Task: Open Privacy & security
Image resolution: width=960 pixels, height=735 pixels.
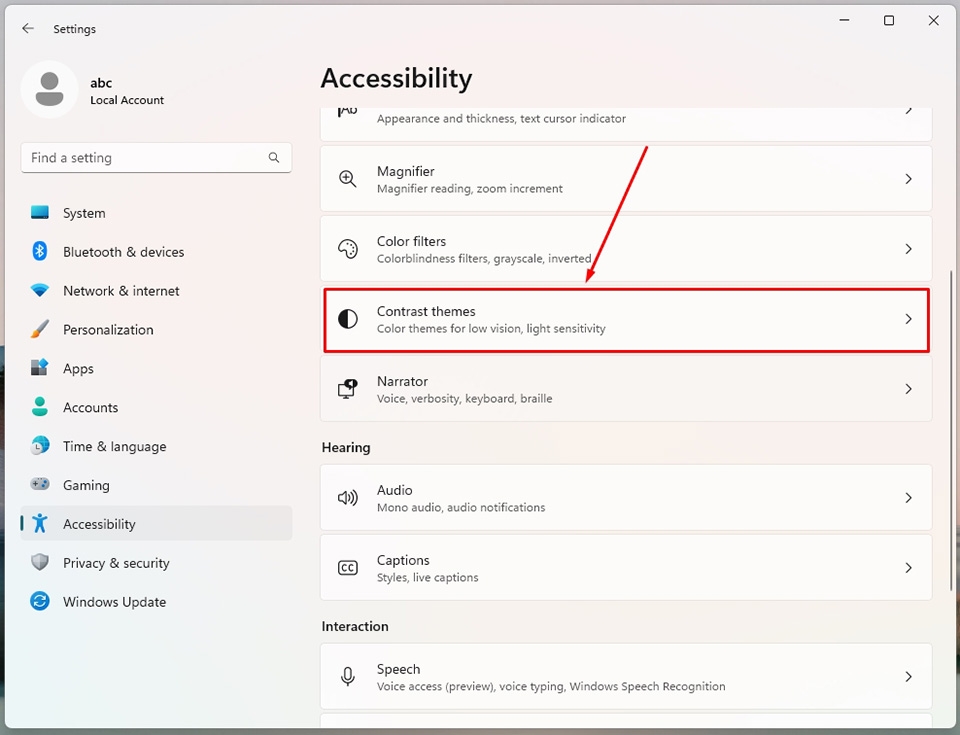Action: (x=156, y=563)
